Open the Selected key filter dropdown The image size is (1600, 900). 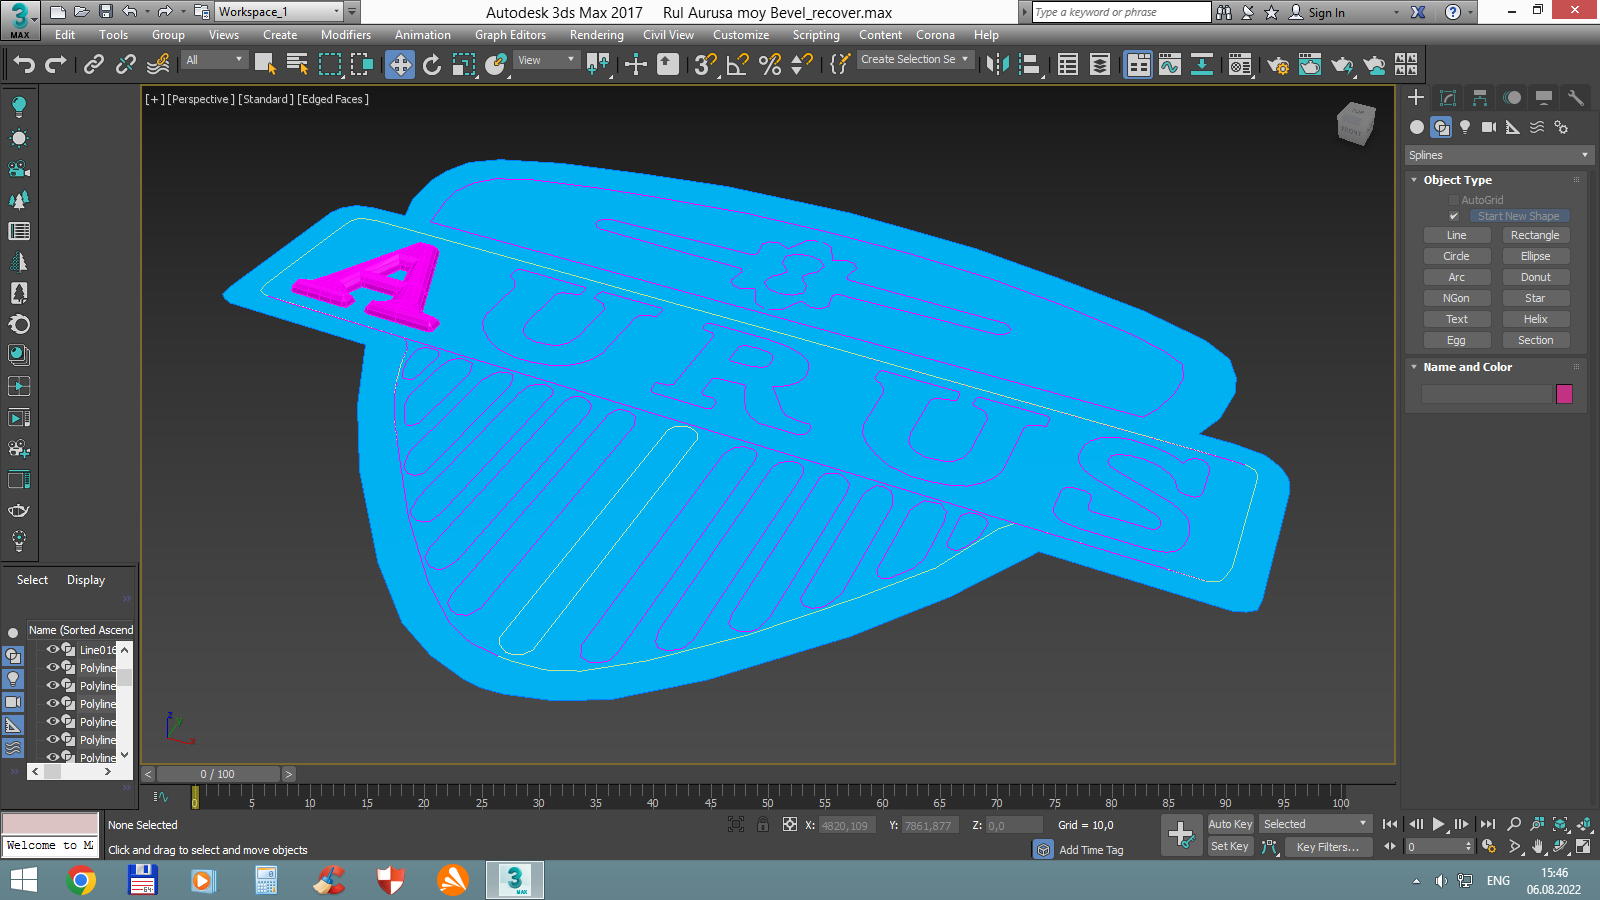click(x=1315, y=824)
